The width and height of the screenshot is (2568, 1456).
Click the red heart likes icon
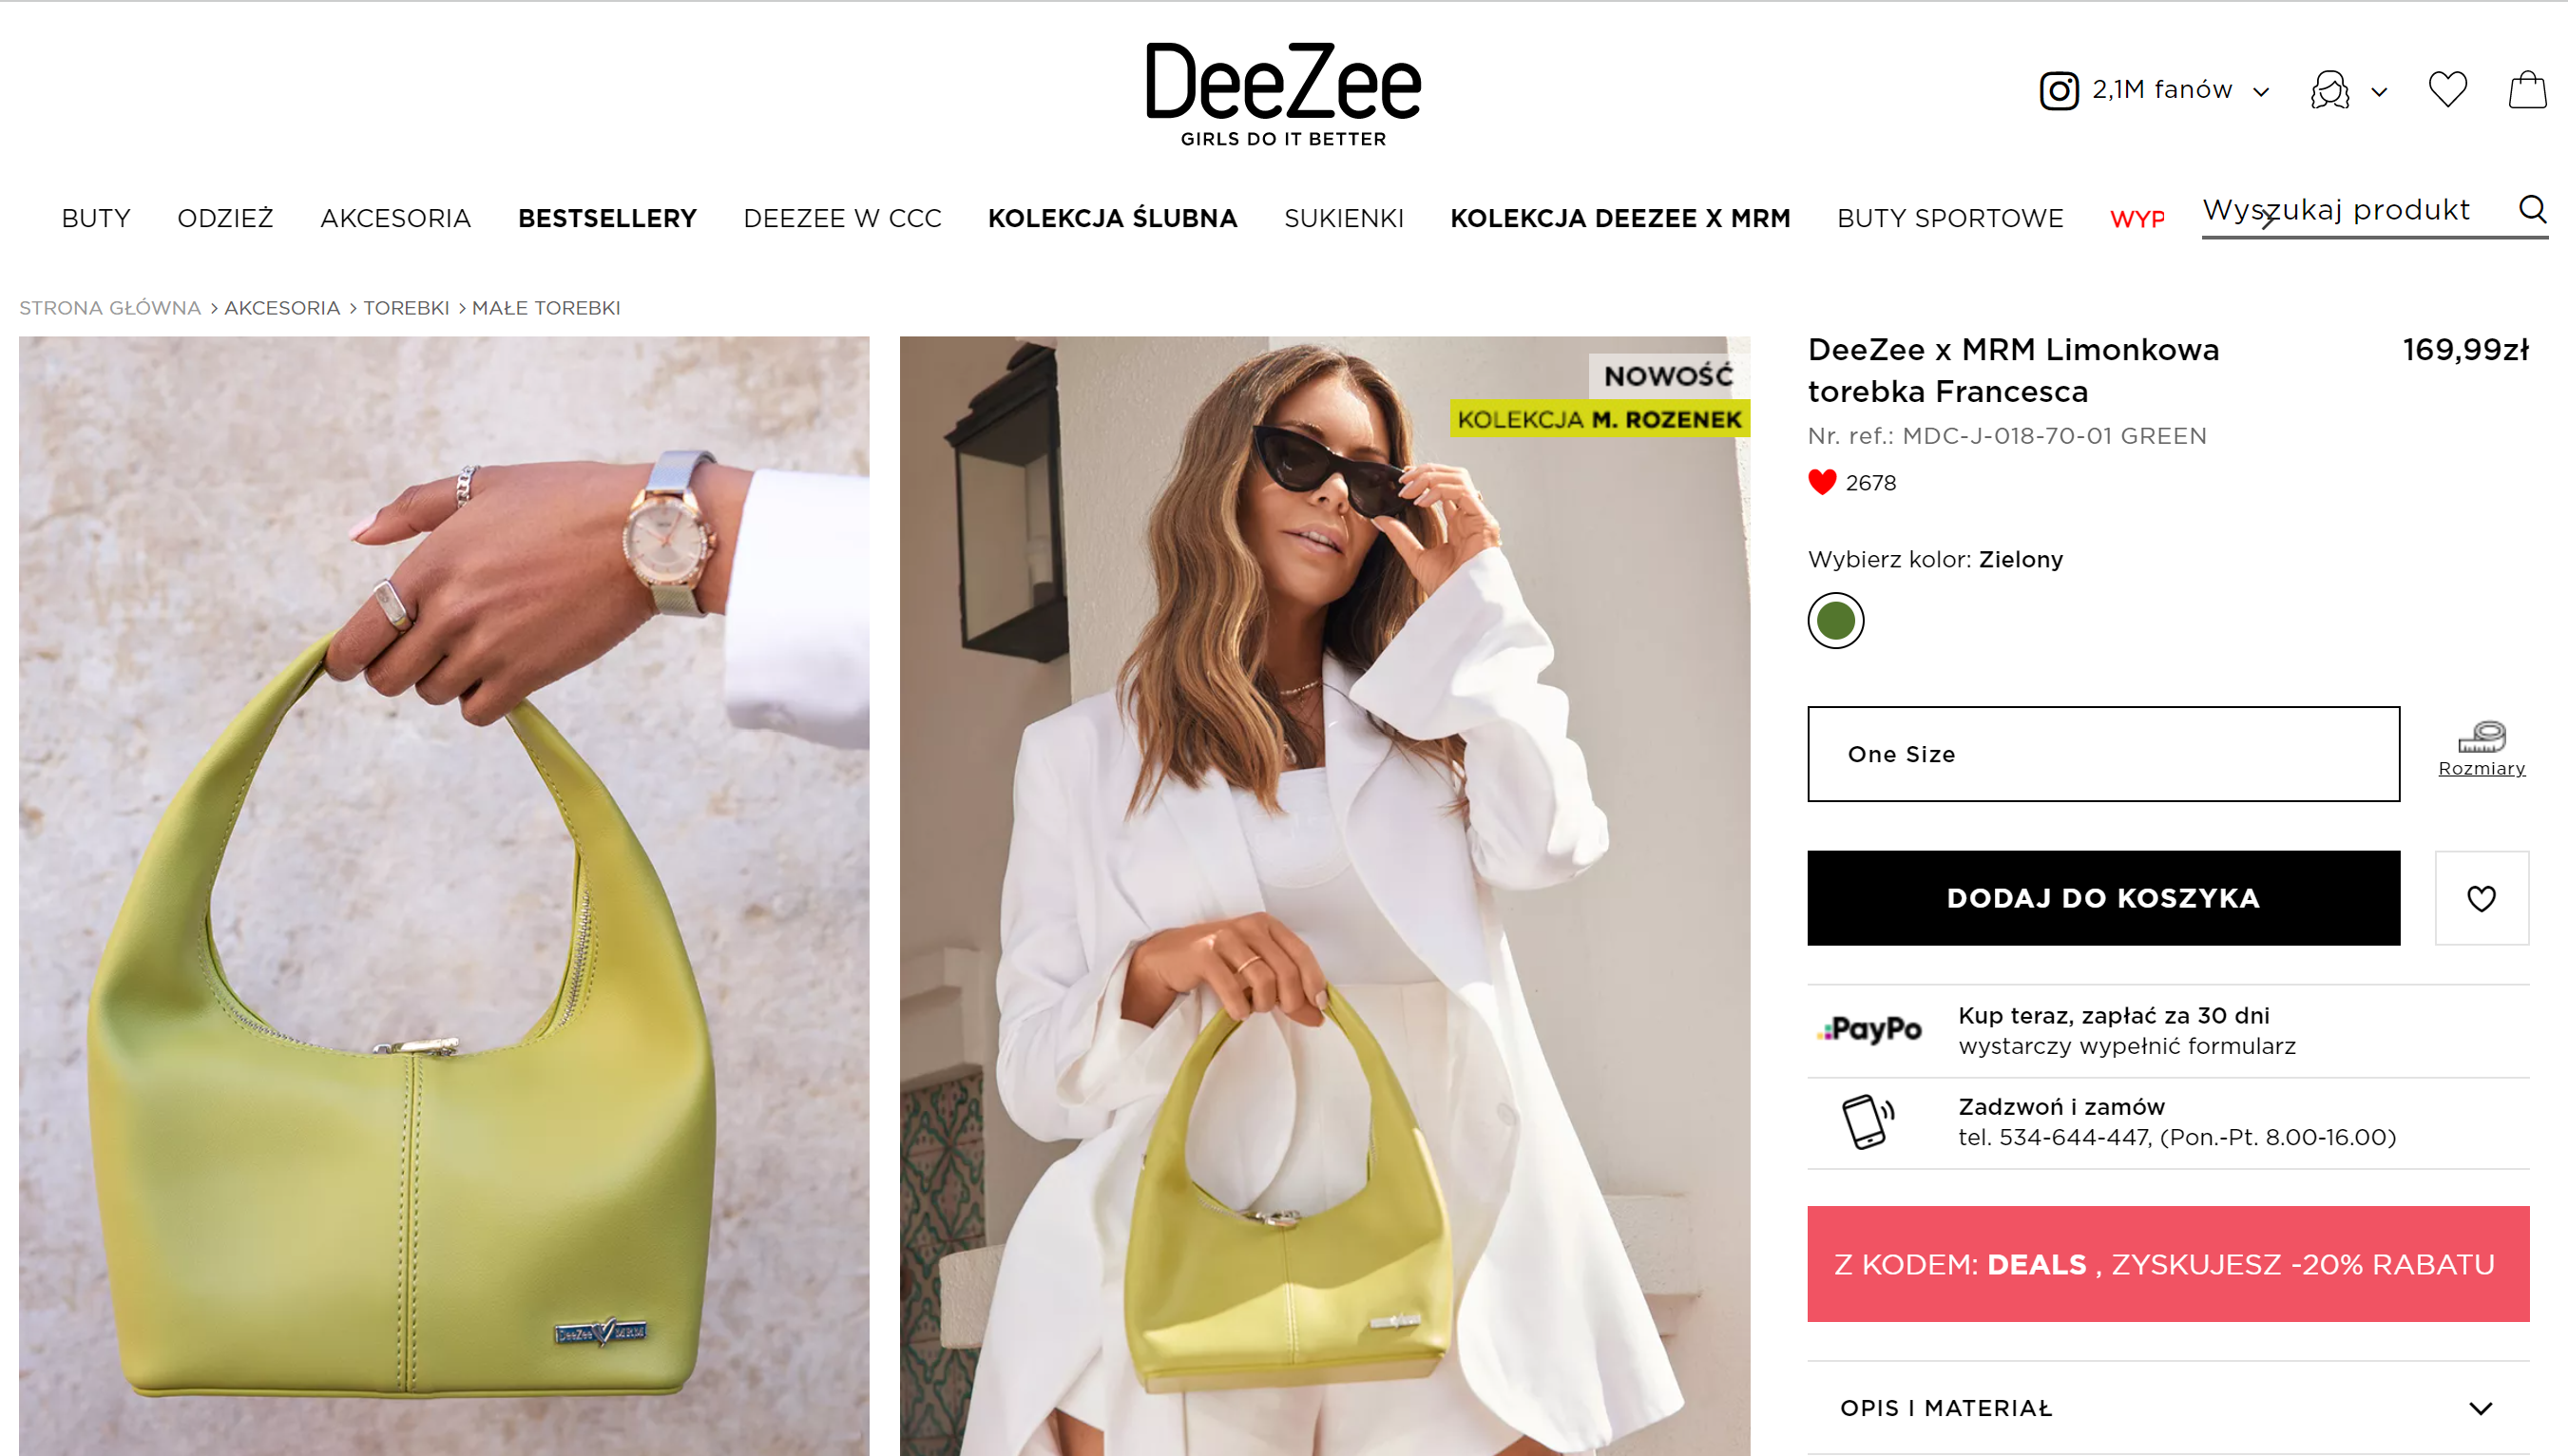pyautogui.click(x=1822, y=482)
